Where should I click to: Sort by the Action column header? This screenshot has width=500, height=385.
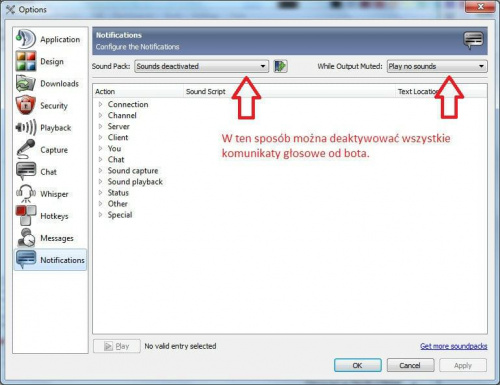point(138,91)
